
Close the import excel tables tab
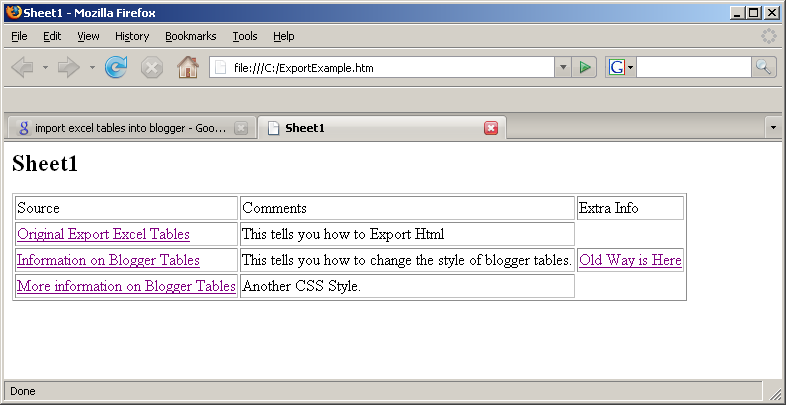point(241,128)
